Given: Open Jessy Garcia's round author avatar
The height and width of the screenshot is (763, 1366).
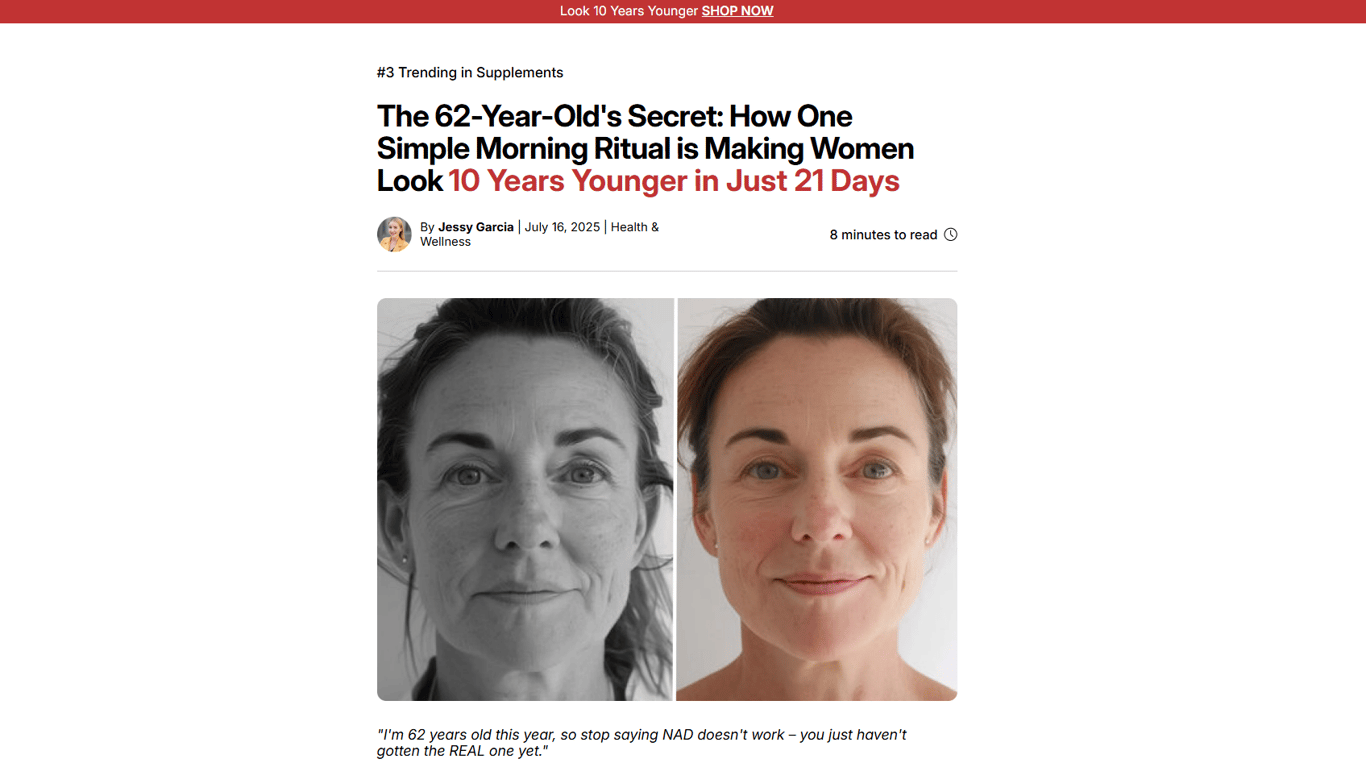Looking at the screenshot, I should [x=394, y=234].
